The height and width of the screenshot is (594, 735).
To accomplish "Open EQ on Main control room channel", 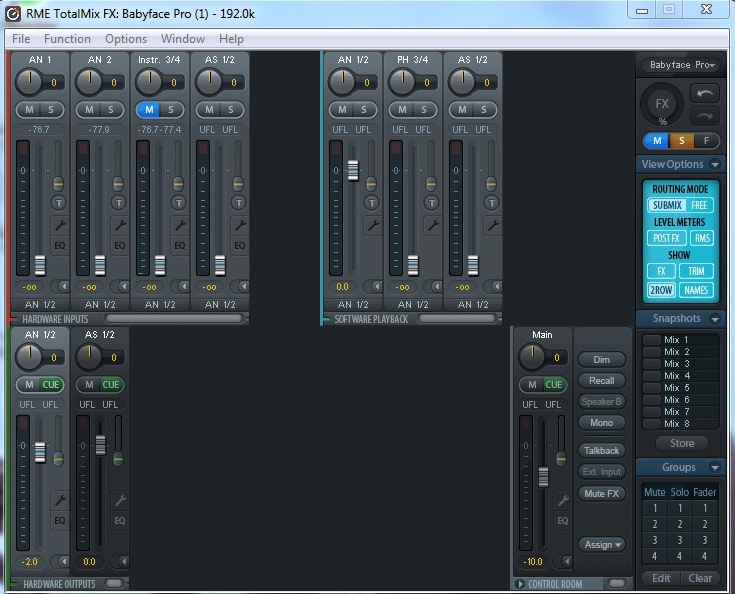I will coord(562,521).
